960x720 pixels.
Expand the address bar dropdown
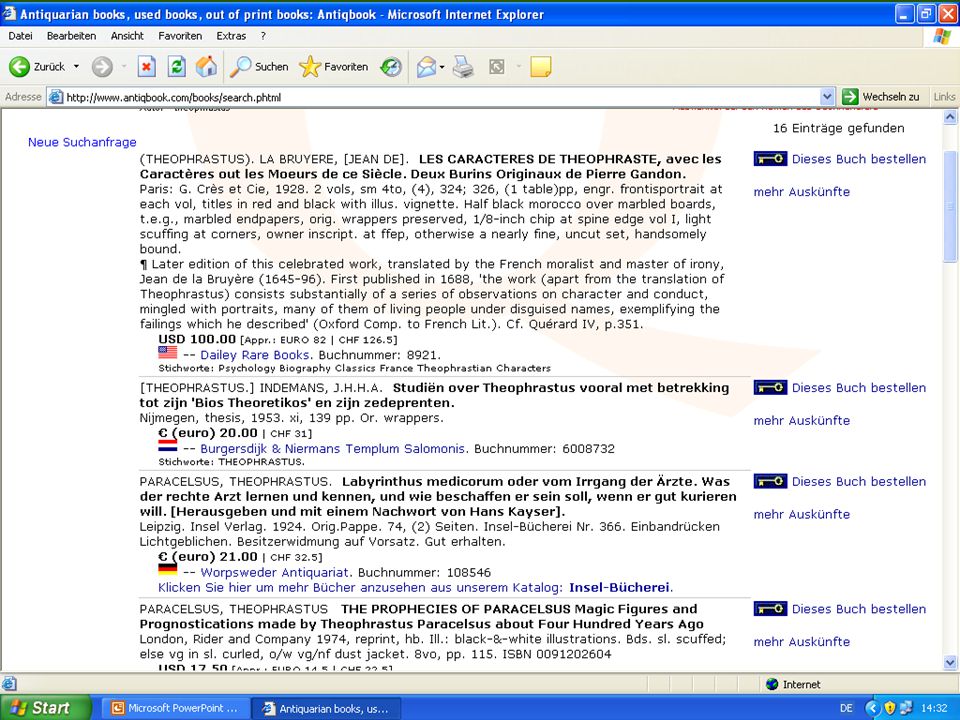(827, 97)
